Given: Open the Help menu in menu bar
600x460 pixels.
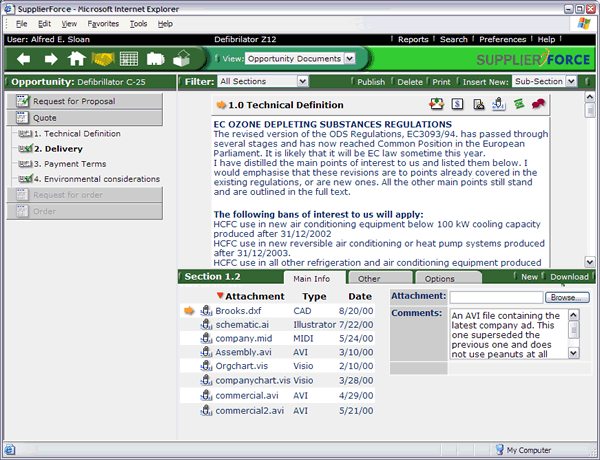Looking at the screenshot, I should coord(165,24).
